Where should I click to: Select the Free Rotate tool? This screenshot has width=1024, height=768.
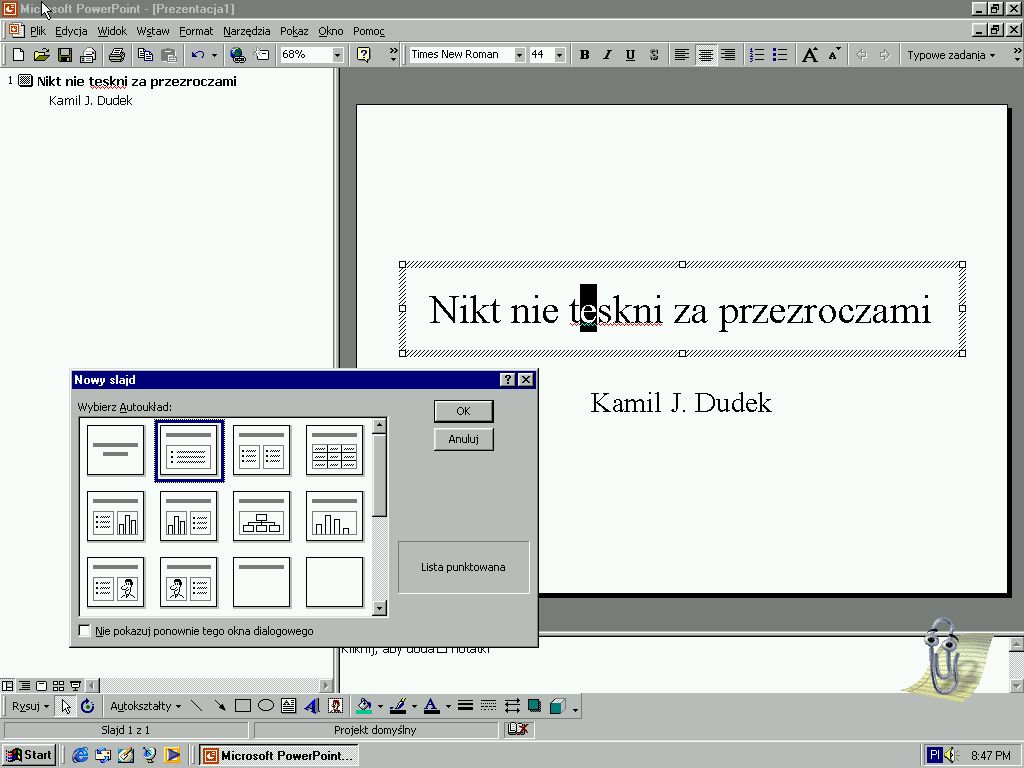[86, 705]
